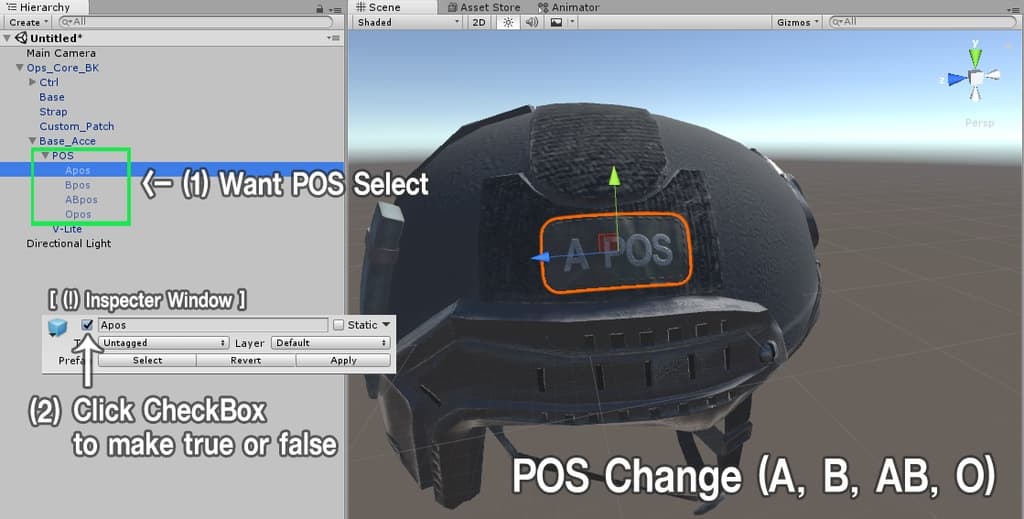Select the Opos item

coord(78,215)
